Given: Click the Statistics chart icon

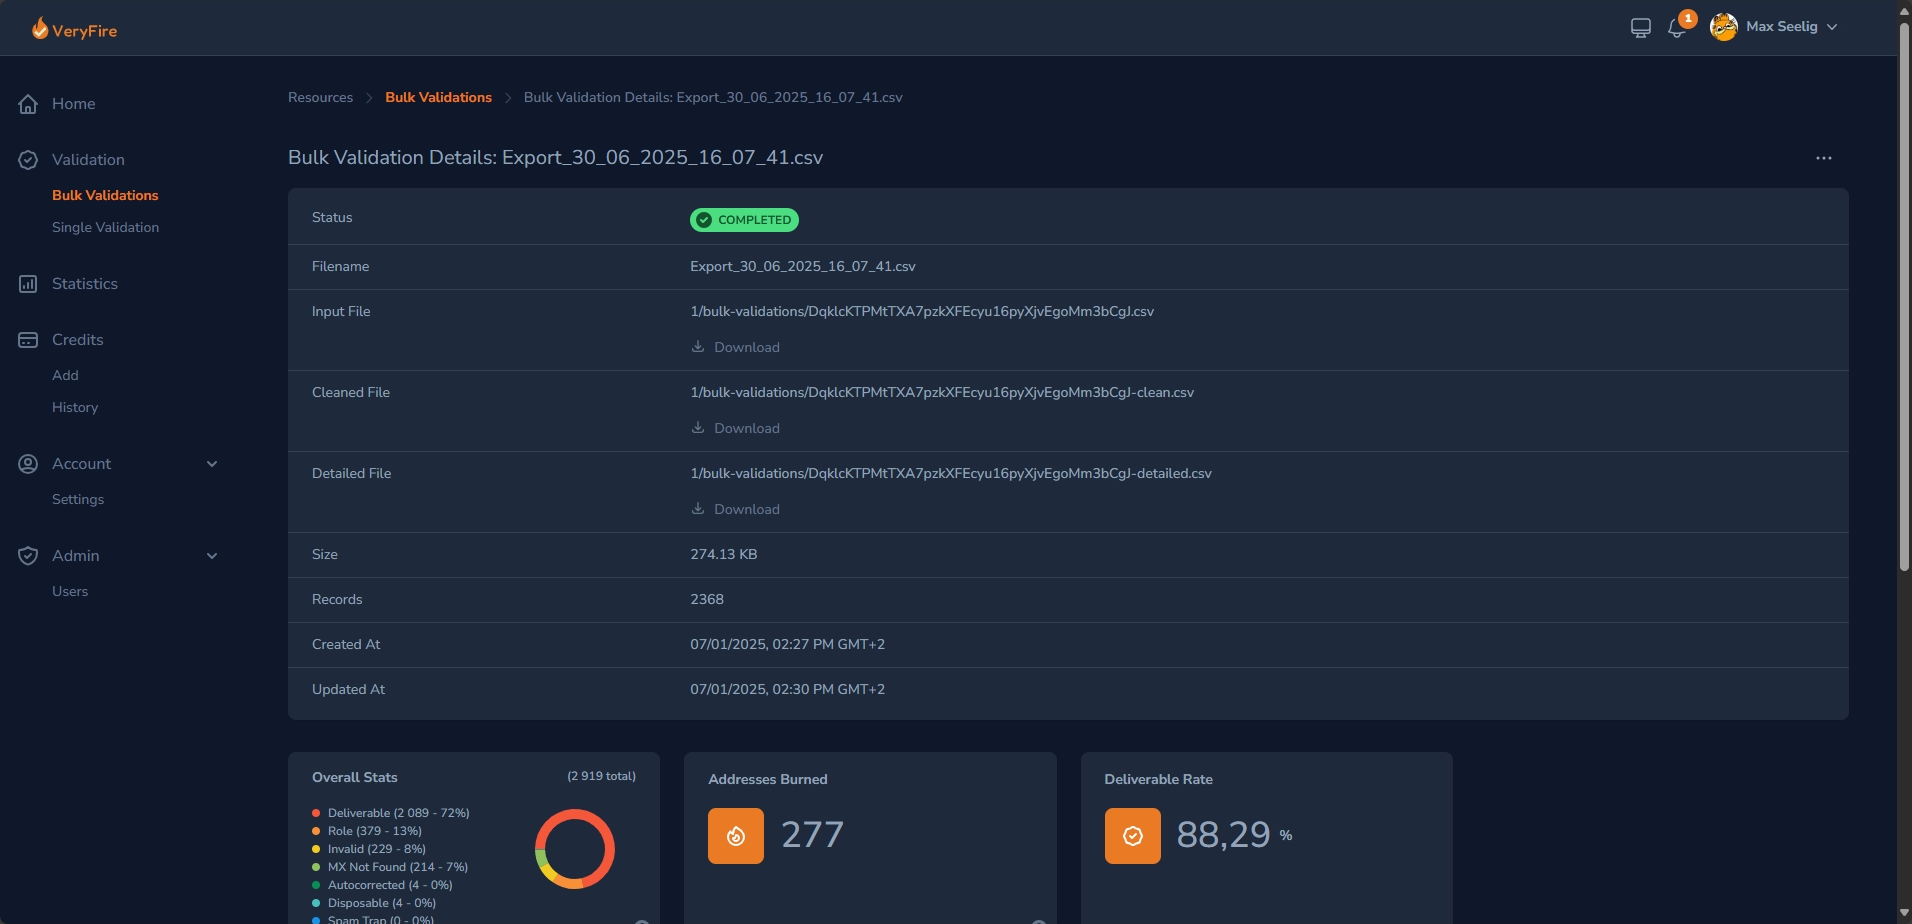Looking at the screenshot, I should tap(28, 284).
